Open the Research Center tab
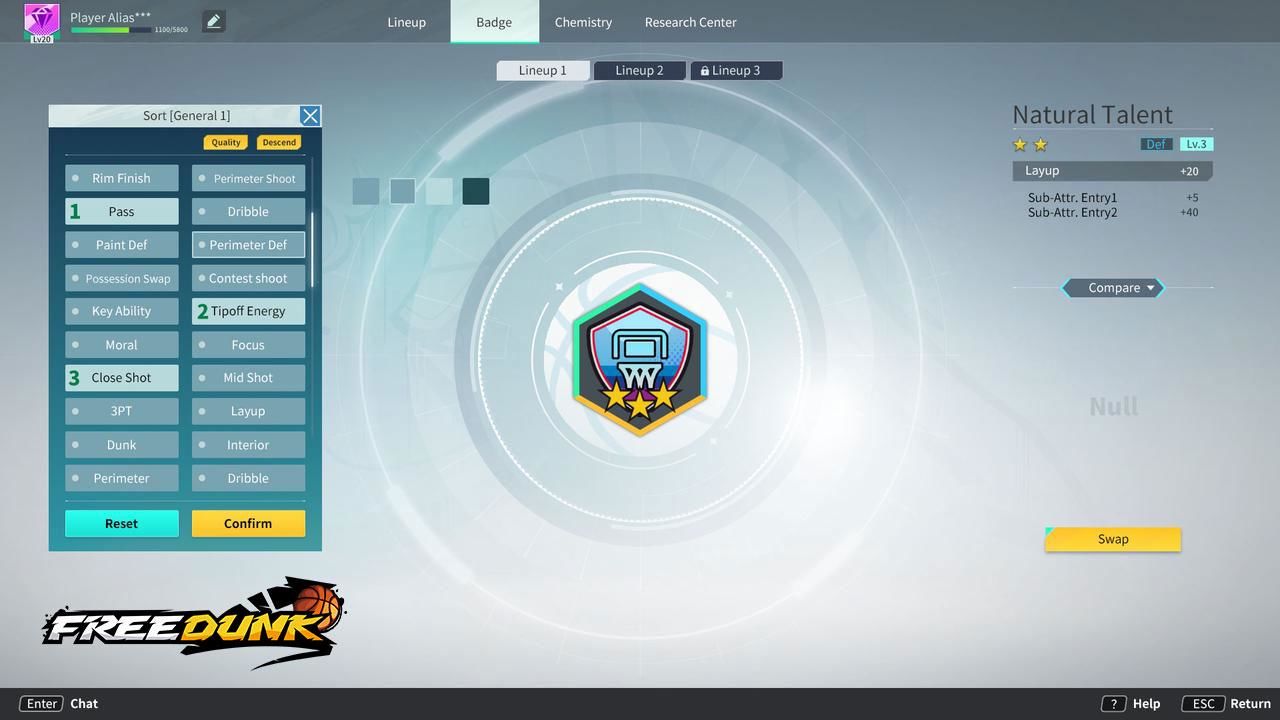 click(x=690, y=22)
